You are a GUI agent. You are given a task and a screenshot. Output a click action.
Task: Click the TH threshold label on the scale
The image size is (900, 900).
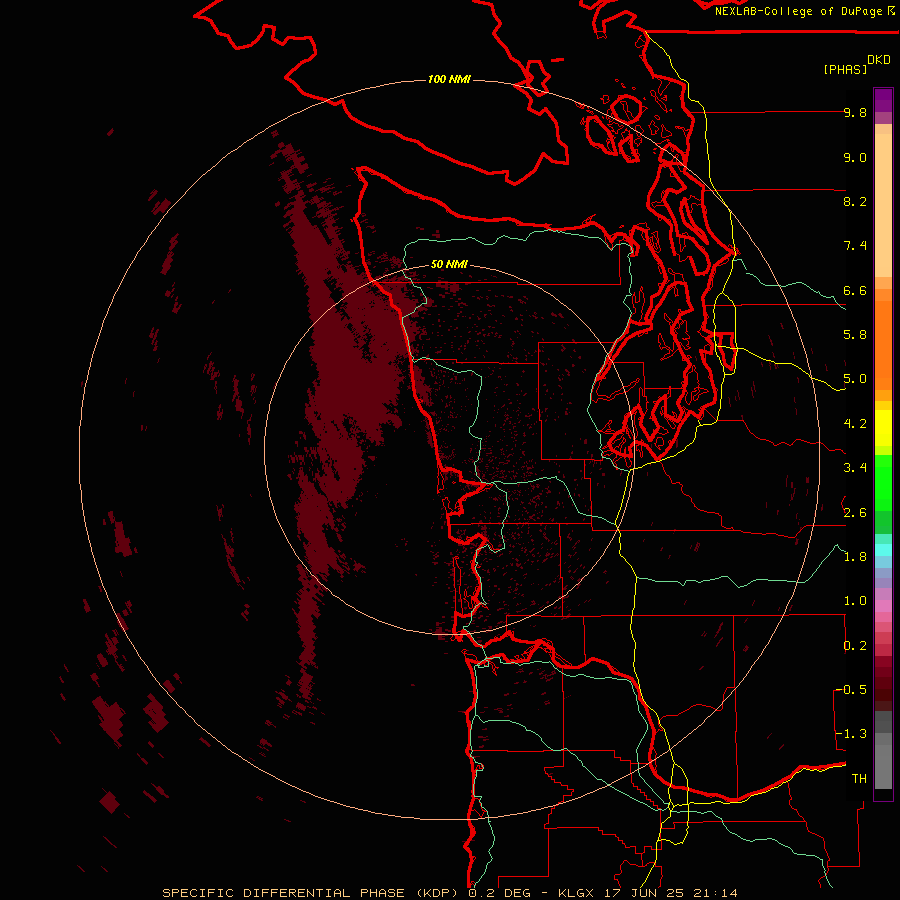(x=859, y=778)
